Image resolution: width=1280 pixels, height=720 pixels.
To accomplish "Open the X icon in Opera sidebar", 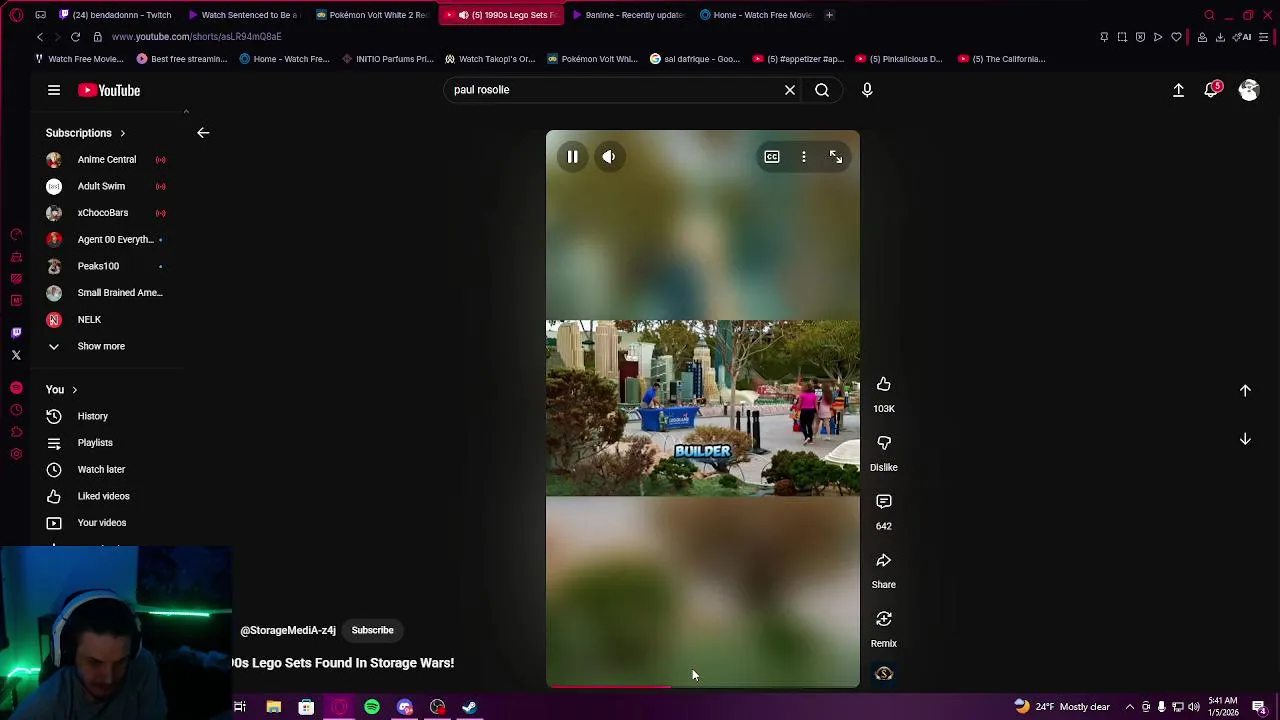I will (x=16, y=355).
